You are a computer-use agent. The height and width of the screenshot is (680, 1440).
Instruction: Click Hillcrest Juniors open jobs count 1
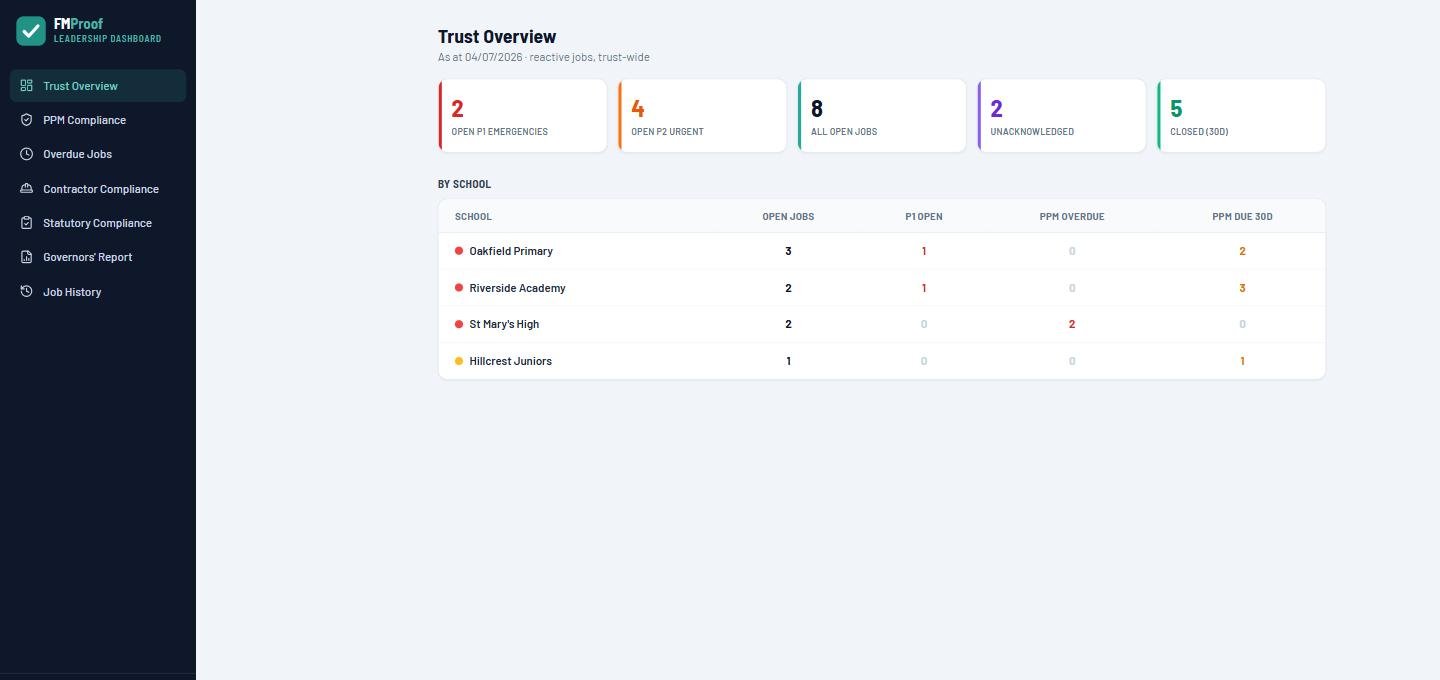point(788,361)
